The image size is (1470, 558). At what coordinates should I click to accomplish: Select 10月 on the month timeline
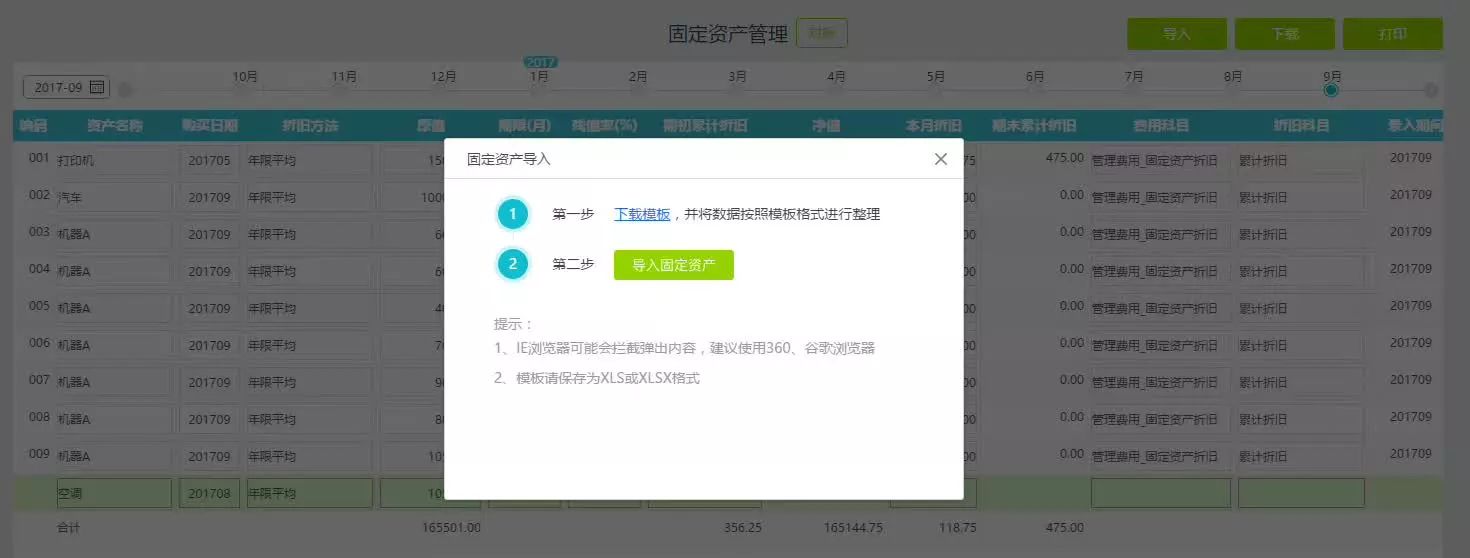(x=245, y=77)
